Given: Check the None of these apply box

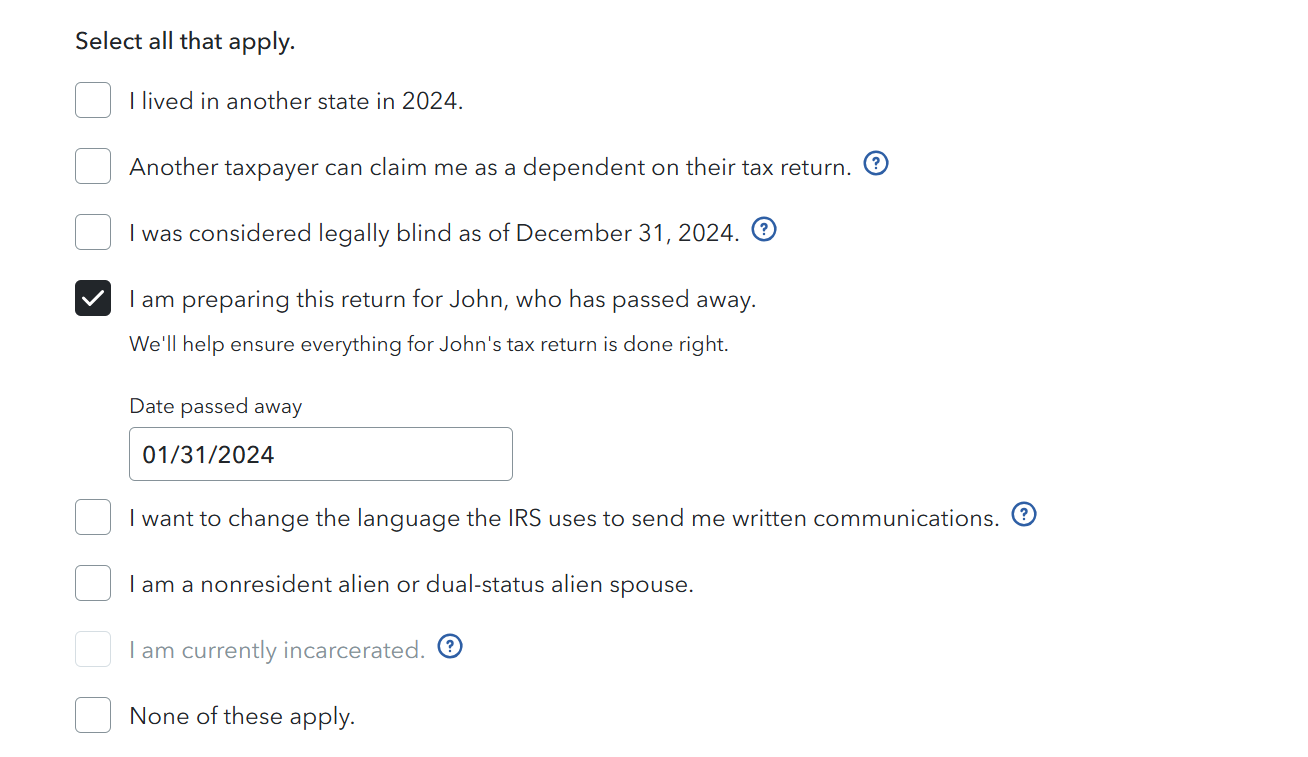Looking at the screenshot, I should 93,715.
